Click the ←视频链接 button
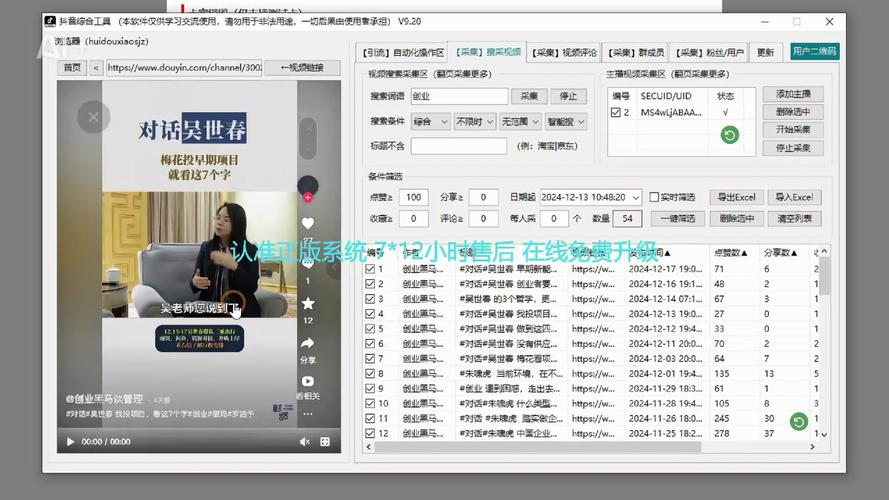Viewport: 889px width, 500px height. [302, 67]
